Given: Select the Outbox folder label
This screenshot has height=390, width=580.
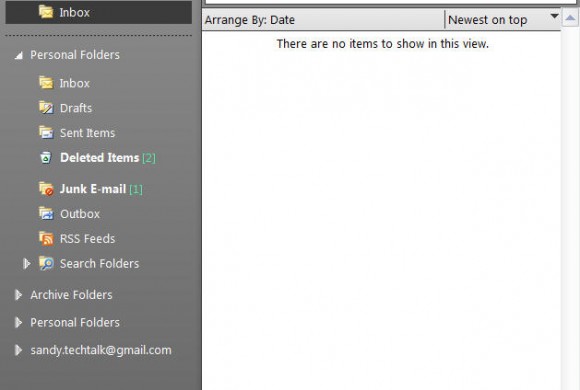Looking at the screenshot, I should 80,214.
